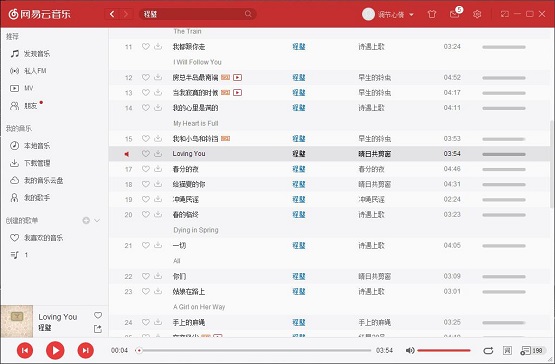Open settings with the gear icon
The width and height of the screenshot is (555, 364).
[477, 14]
